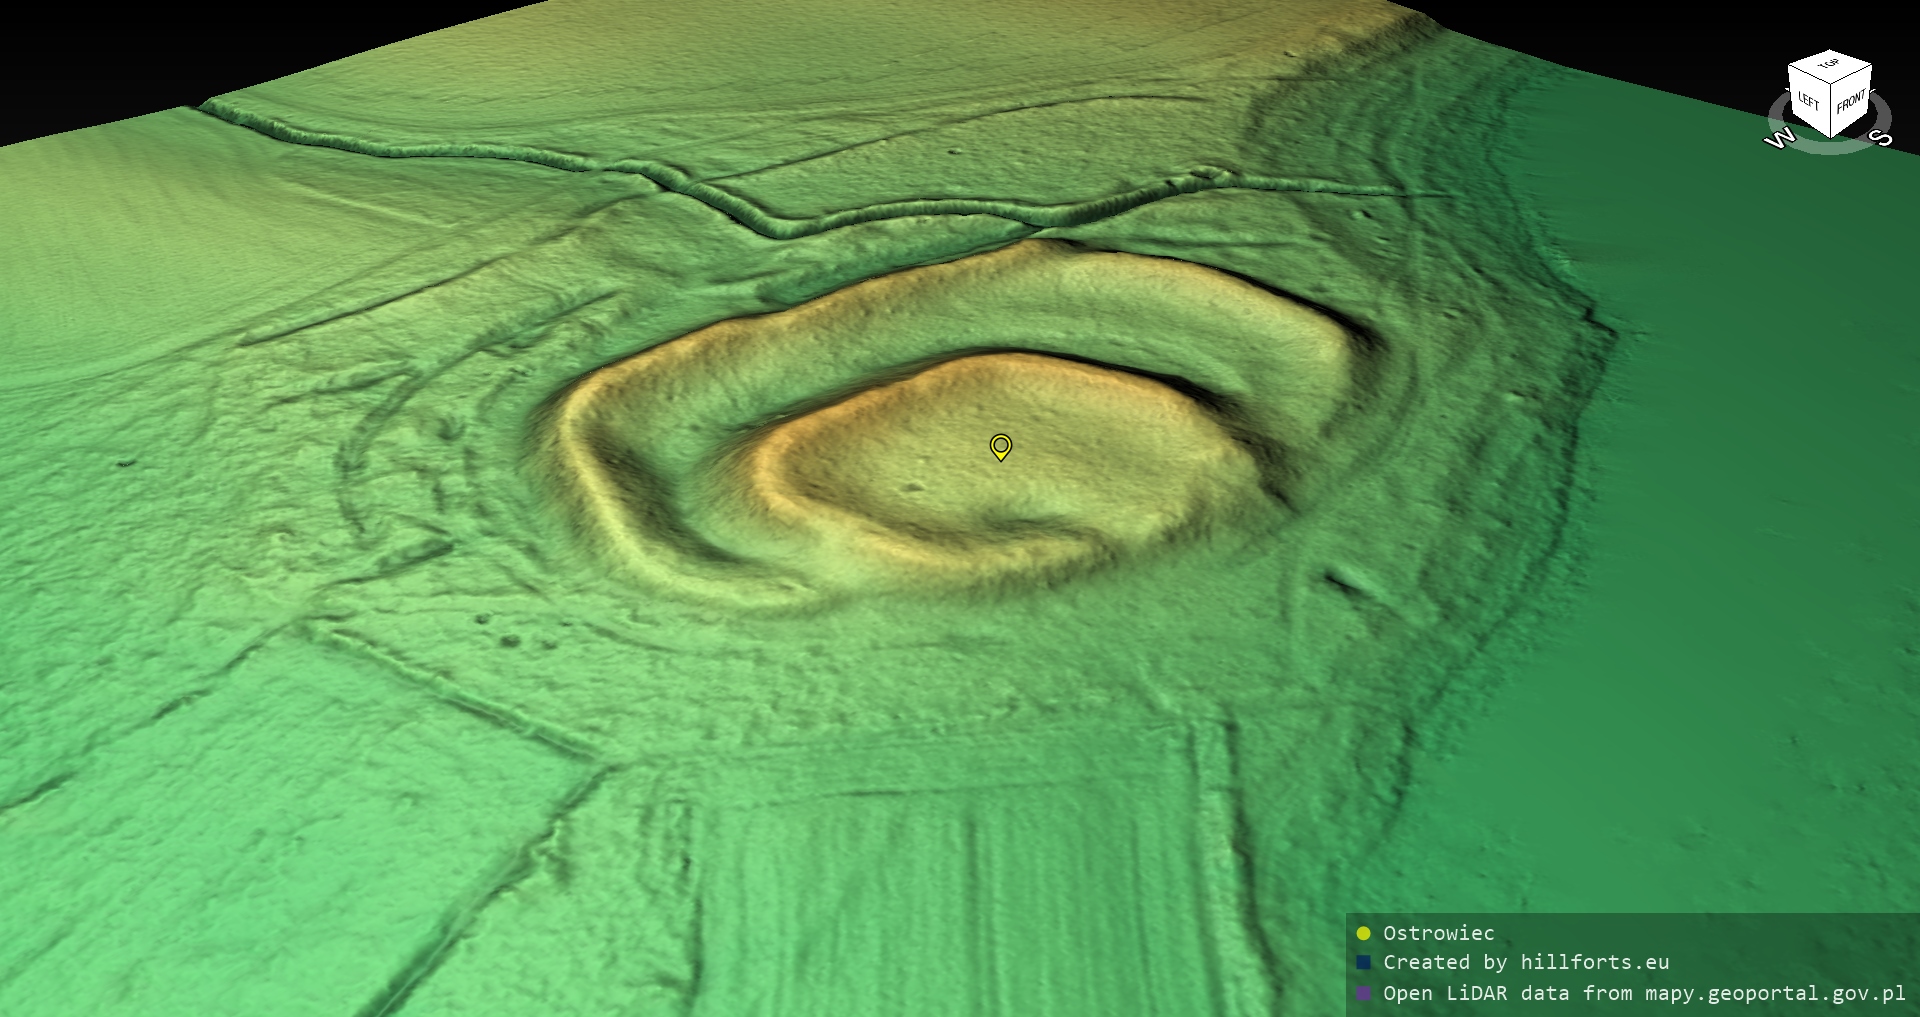This screenshot has height=1017, width=1920.
Task: Click the S compass direction label
Action: pyautogui.click(x=1882, y=137)
